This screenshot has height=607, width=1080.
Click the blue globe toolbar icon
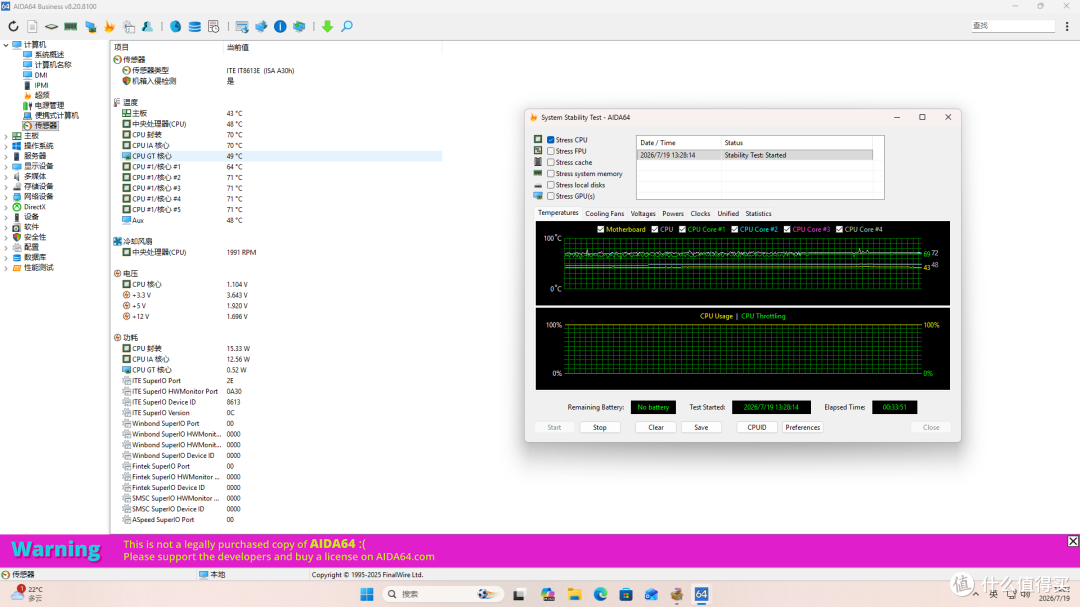pos(176,26)
